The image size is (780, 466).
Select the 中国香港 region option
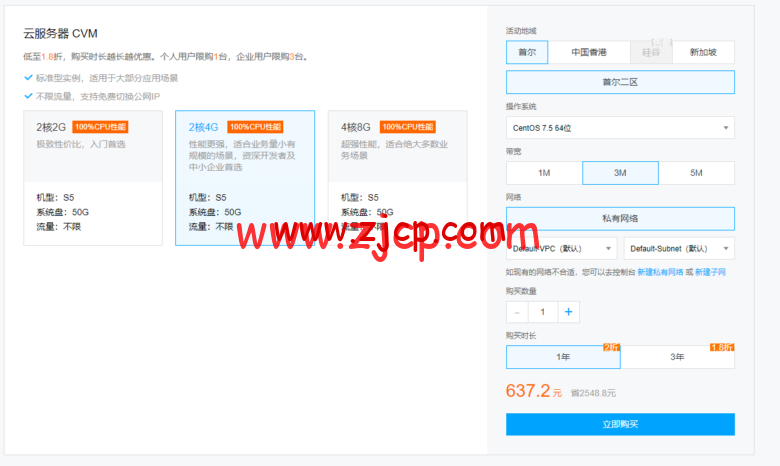pos(589,52)
